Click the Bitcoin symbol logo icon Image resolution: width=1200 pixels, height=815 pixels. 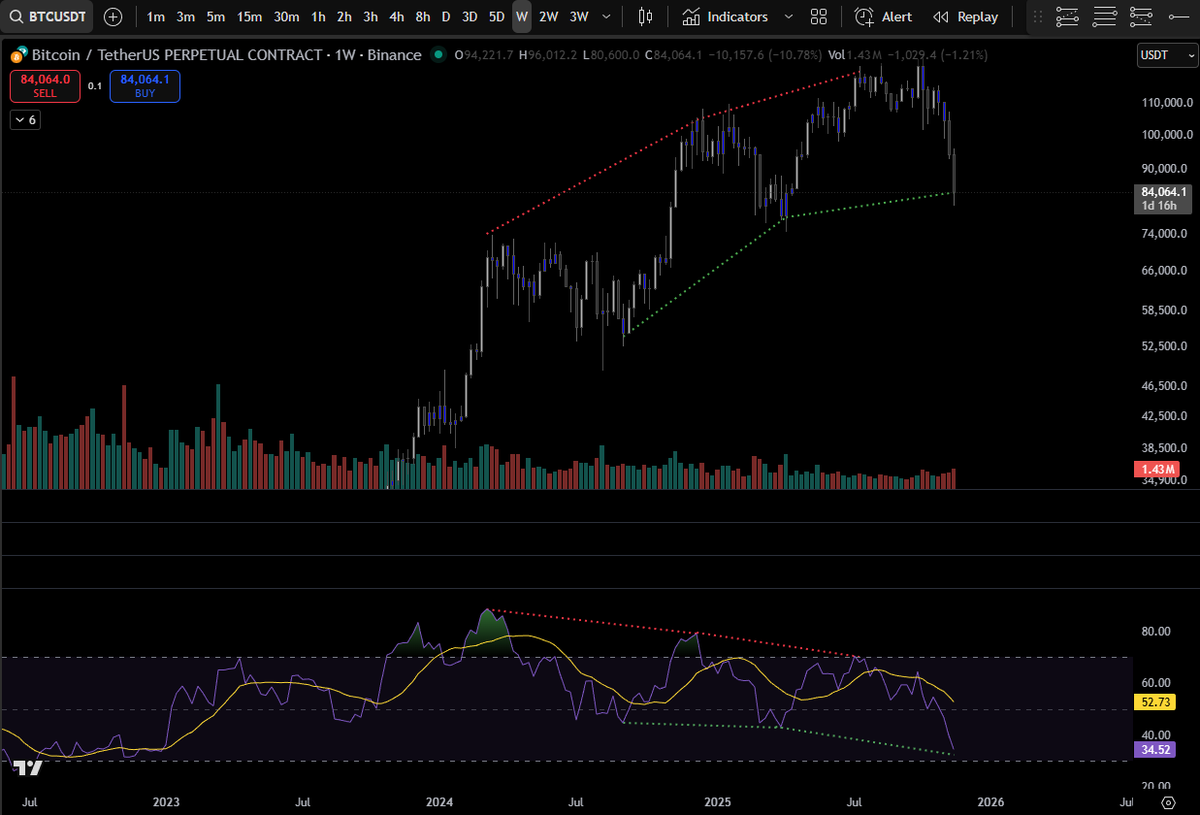pos(18,55)
